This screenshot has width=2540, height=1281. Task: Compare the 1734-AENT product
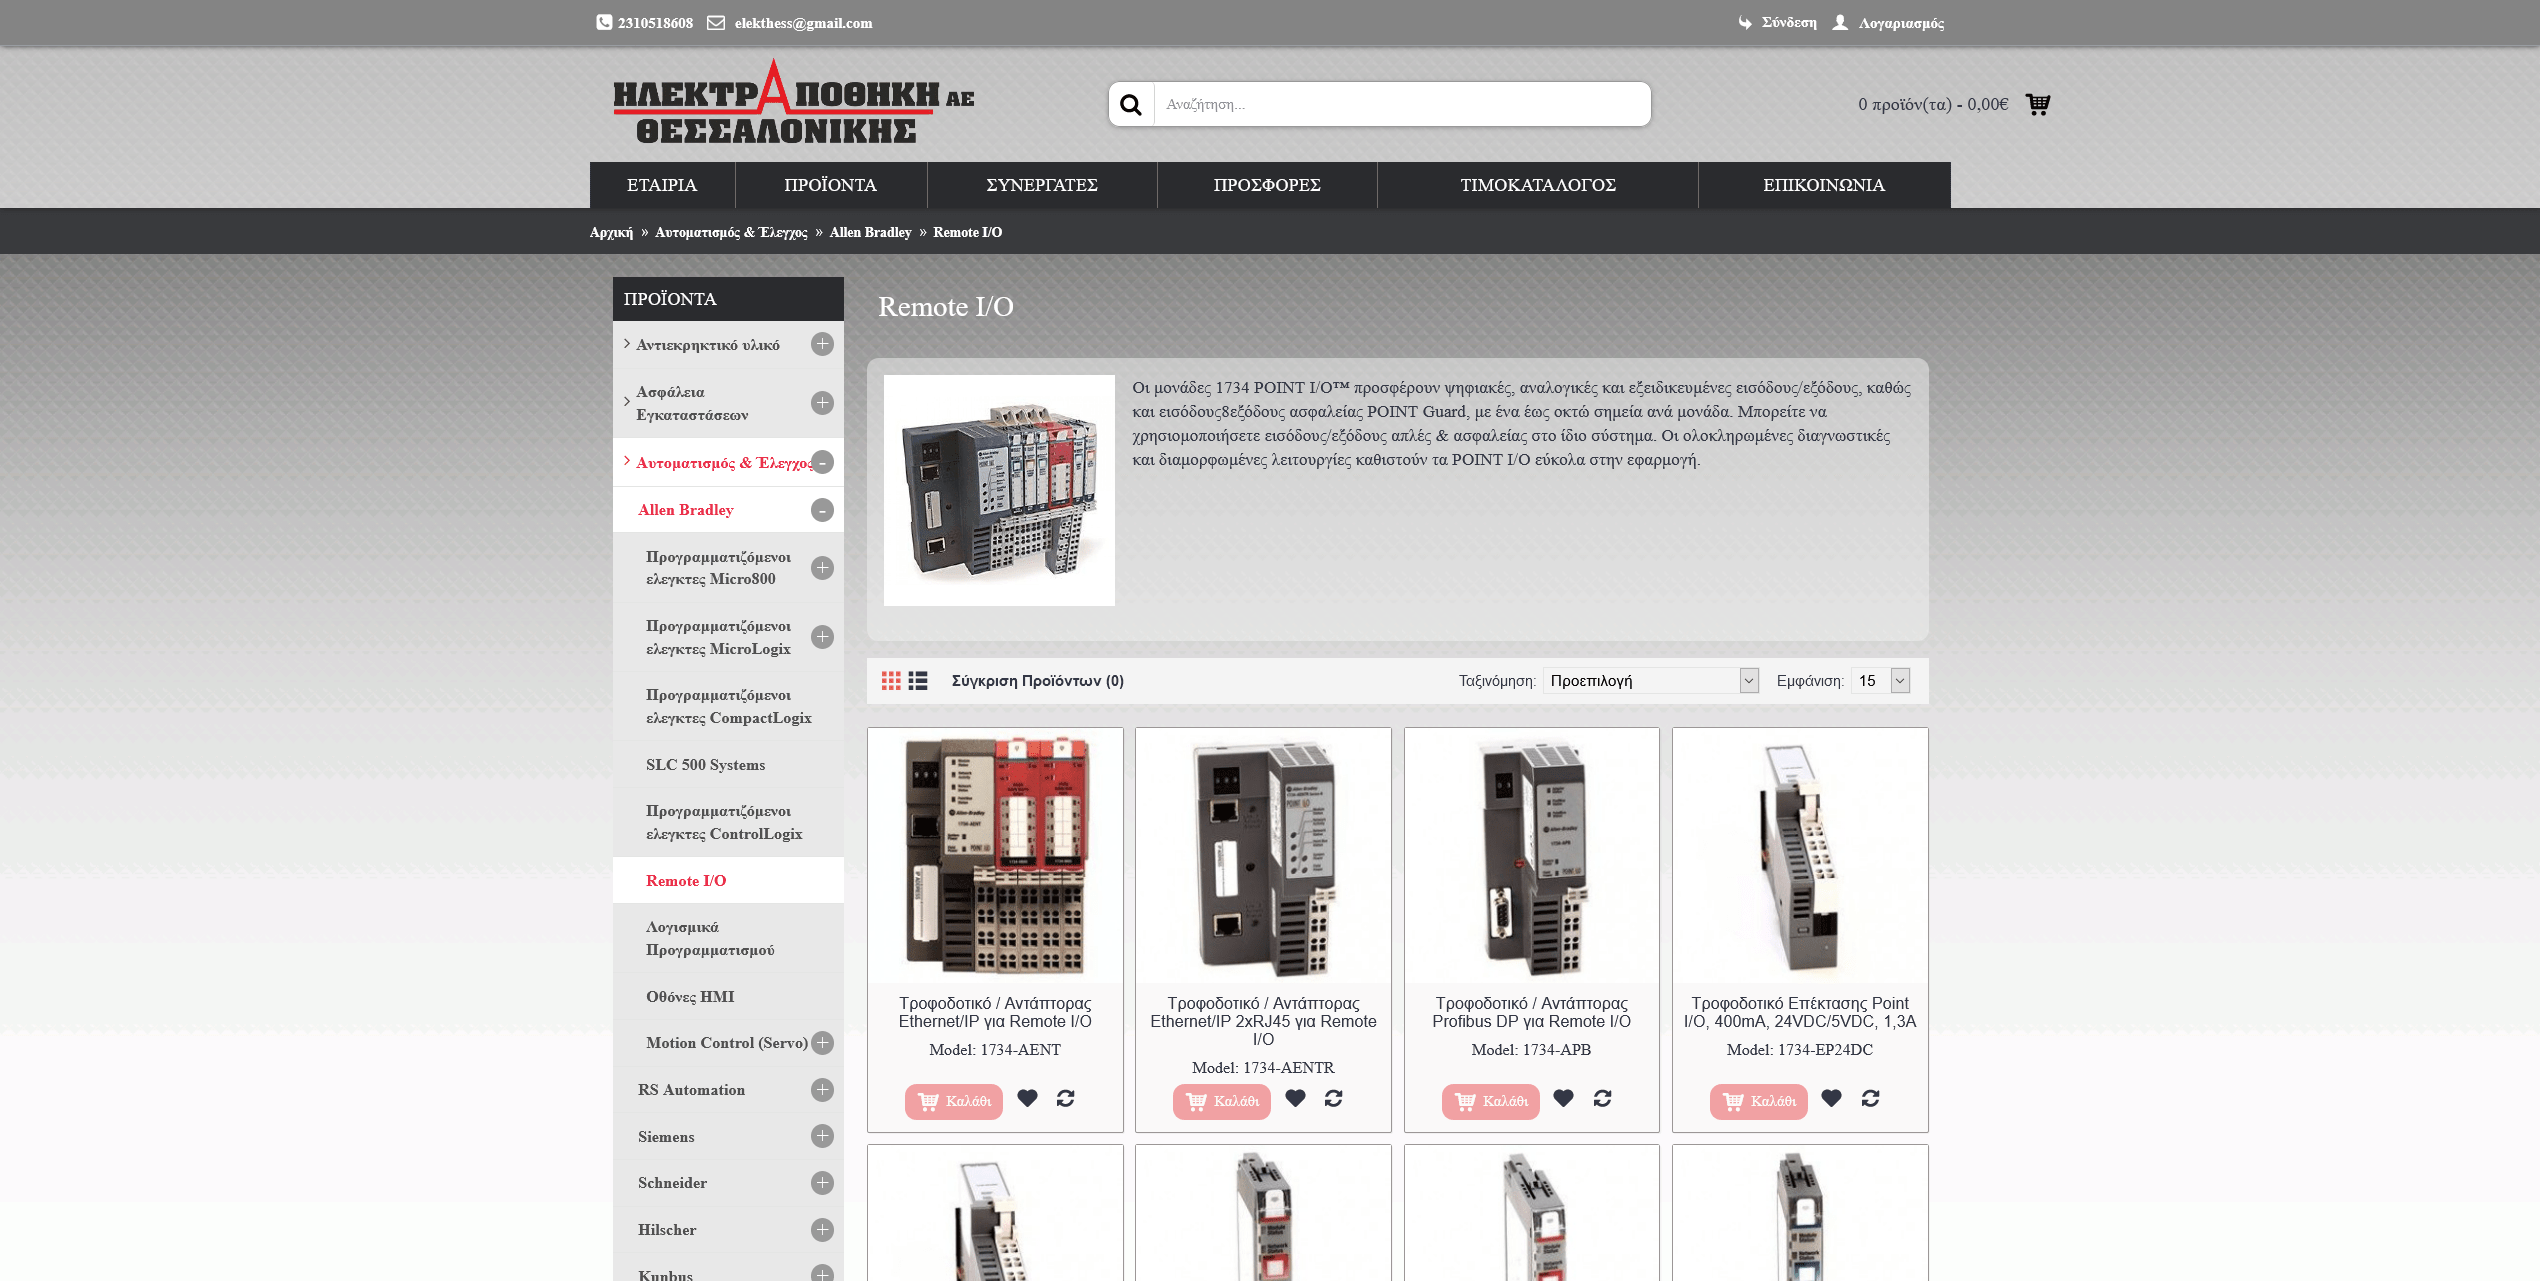point(1066,1098)
